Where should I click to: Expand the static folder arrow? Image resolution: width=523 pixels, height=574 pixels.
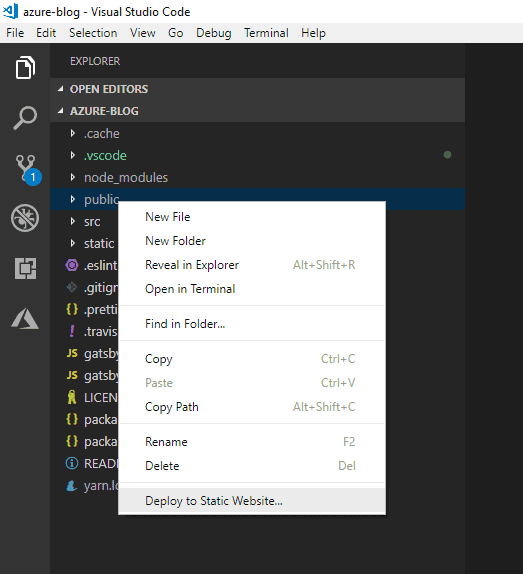73,243
